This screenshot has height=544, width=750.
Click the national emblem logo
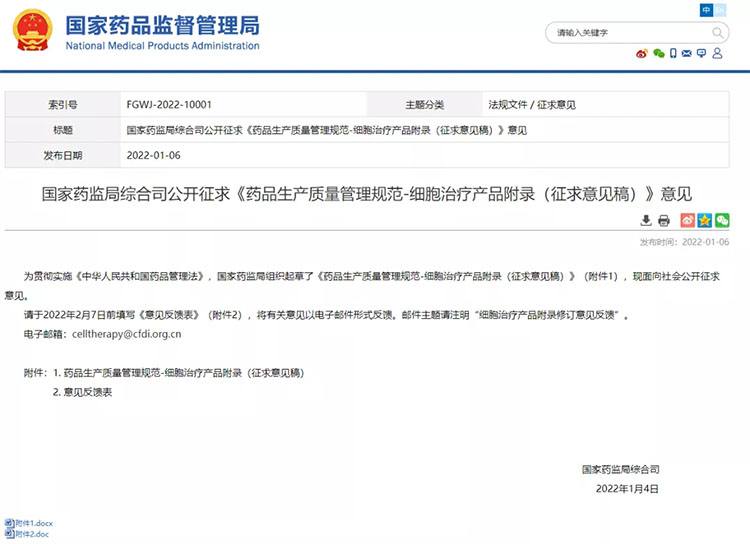[32, 30]
